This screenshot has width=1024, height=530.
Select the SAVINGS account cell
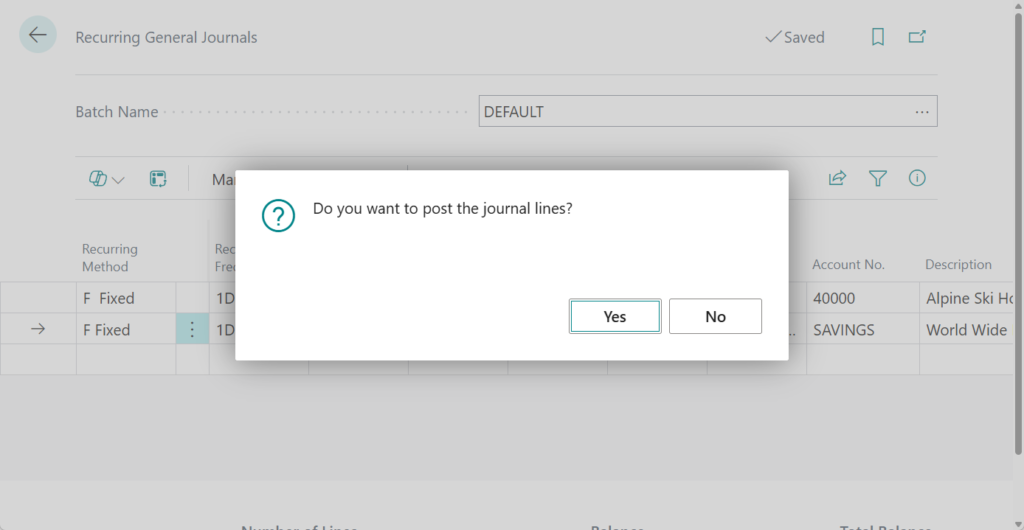[x=845, y=329]
